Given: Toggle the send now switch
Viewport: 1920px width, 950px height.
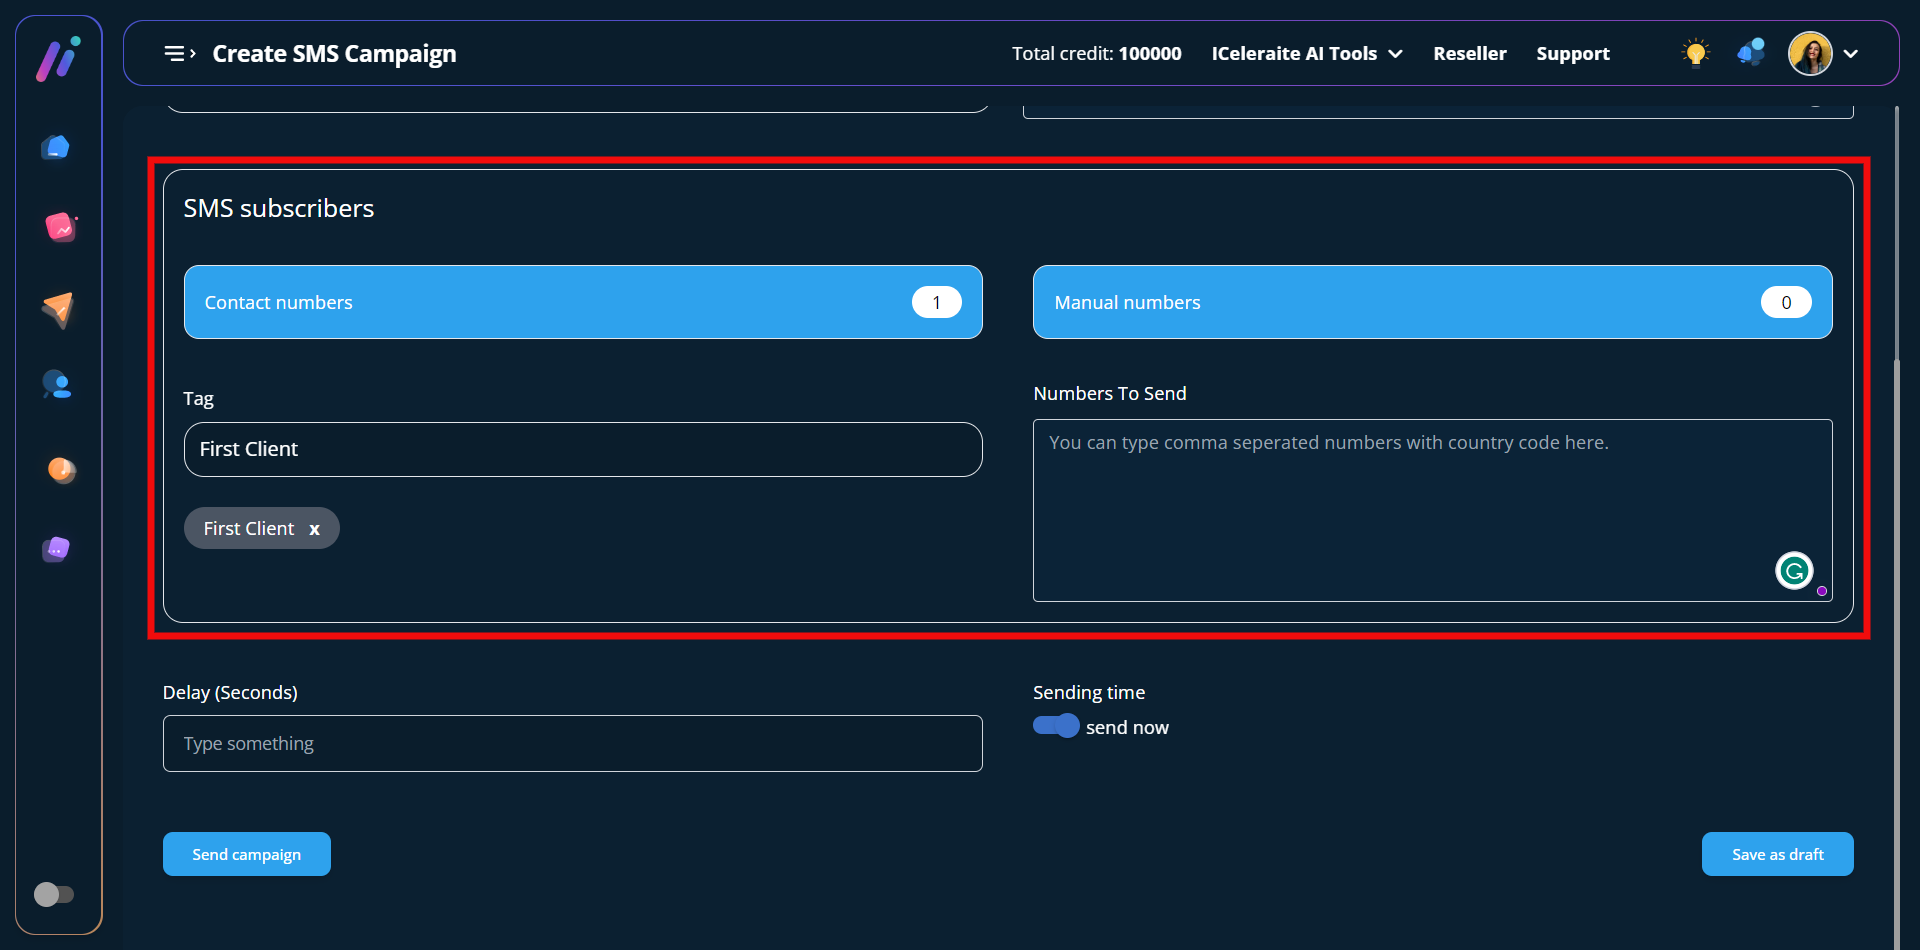Looking at the screenshot, I should pyautogui.click(x=1056, y=726).
